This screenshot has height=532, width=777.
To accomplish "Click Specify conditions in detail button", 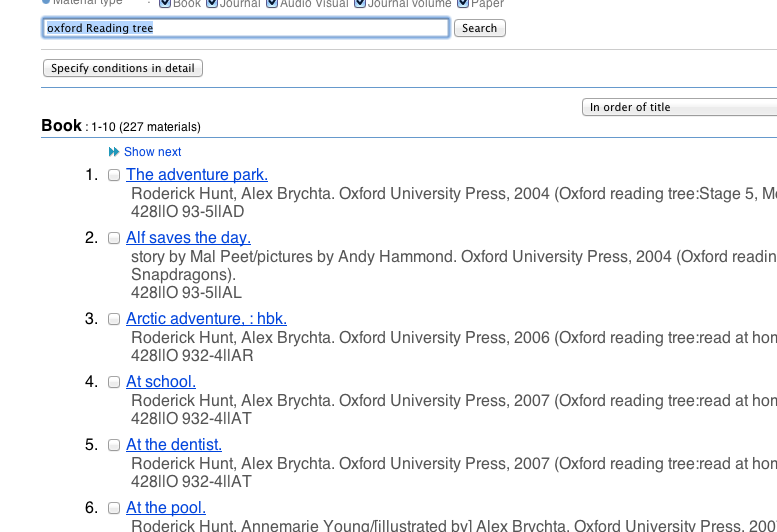I will pos(123,68).
